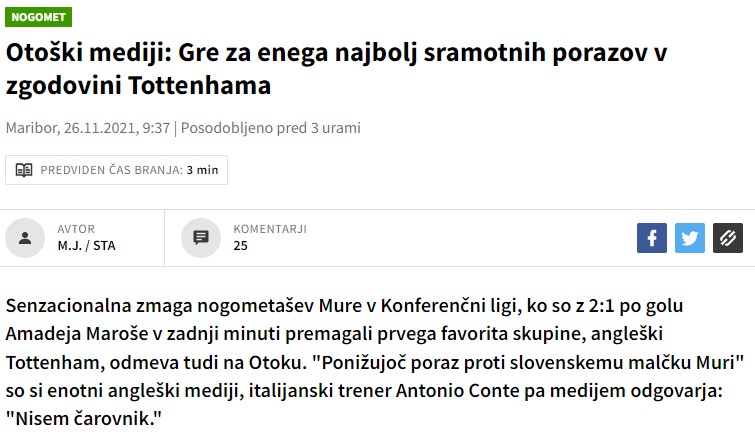Click the comment count 25
The image size is (755, 442).
tap(240, 246)
